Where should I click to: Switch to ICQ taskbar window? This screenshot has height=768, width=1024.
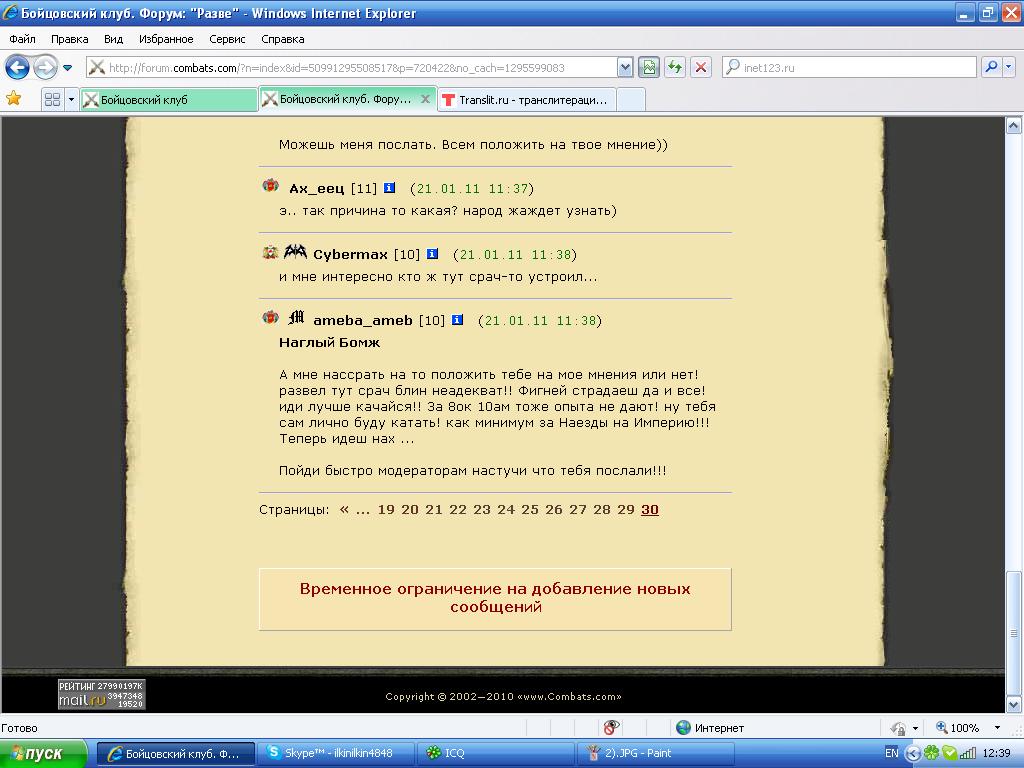[x=495, y=753]
